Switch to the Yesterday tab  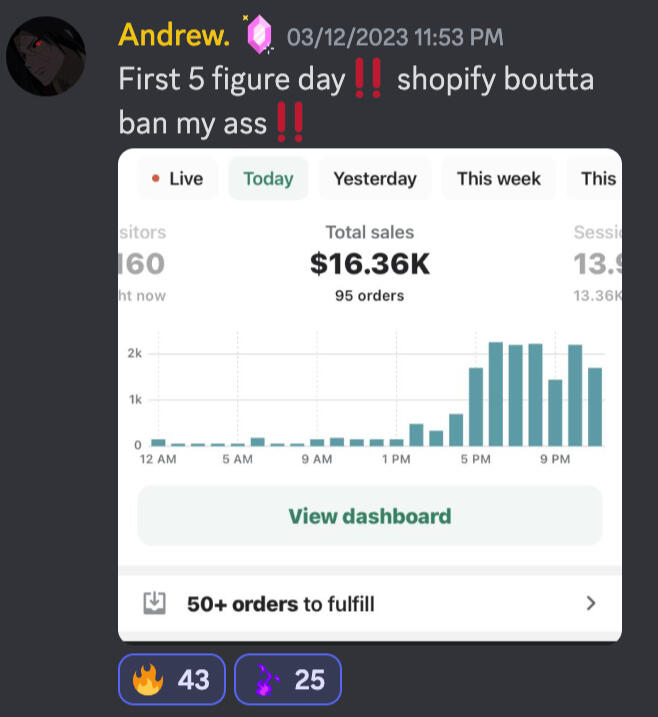pyautogui.click(x=375, y=179)
